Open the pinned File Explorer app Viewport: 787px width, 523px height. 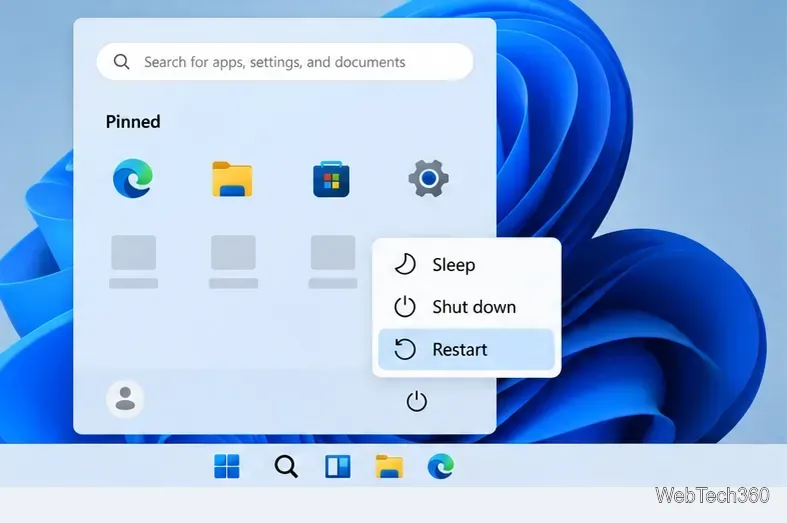232,179
